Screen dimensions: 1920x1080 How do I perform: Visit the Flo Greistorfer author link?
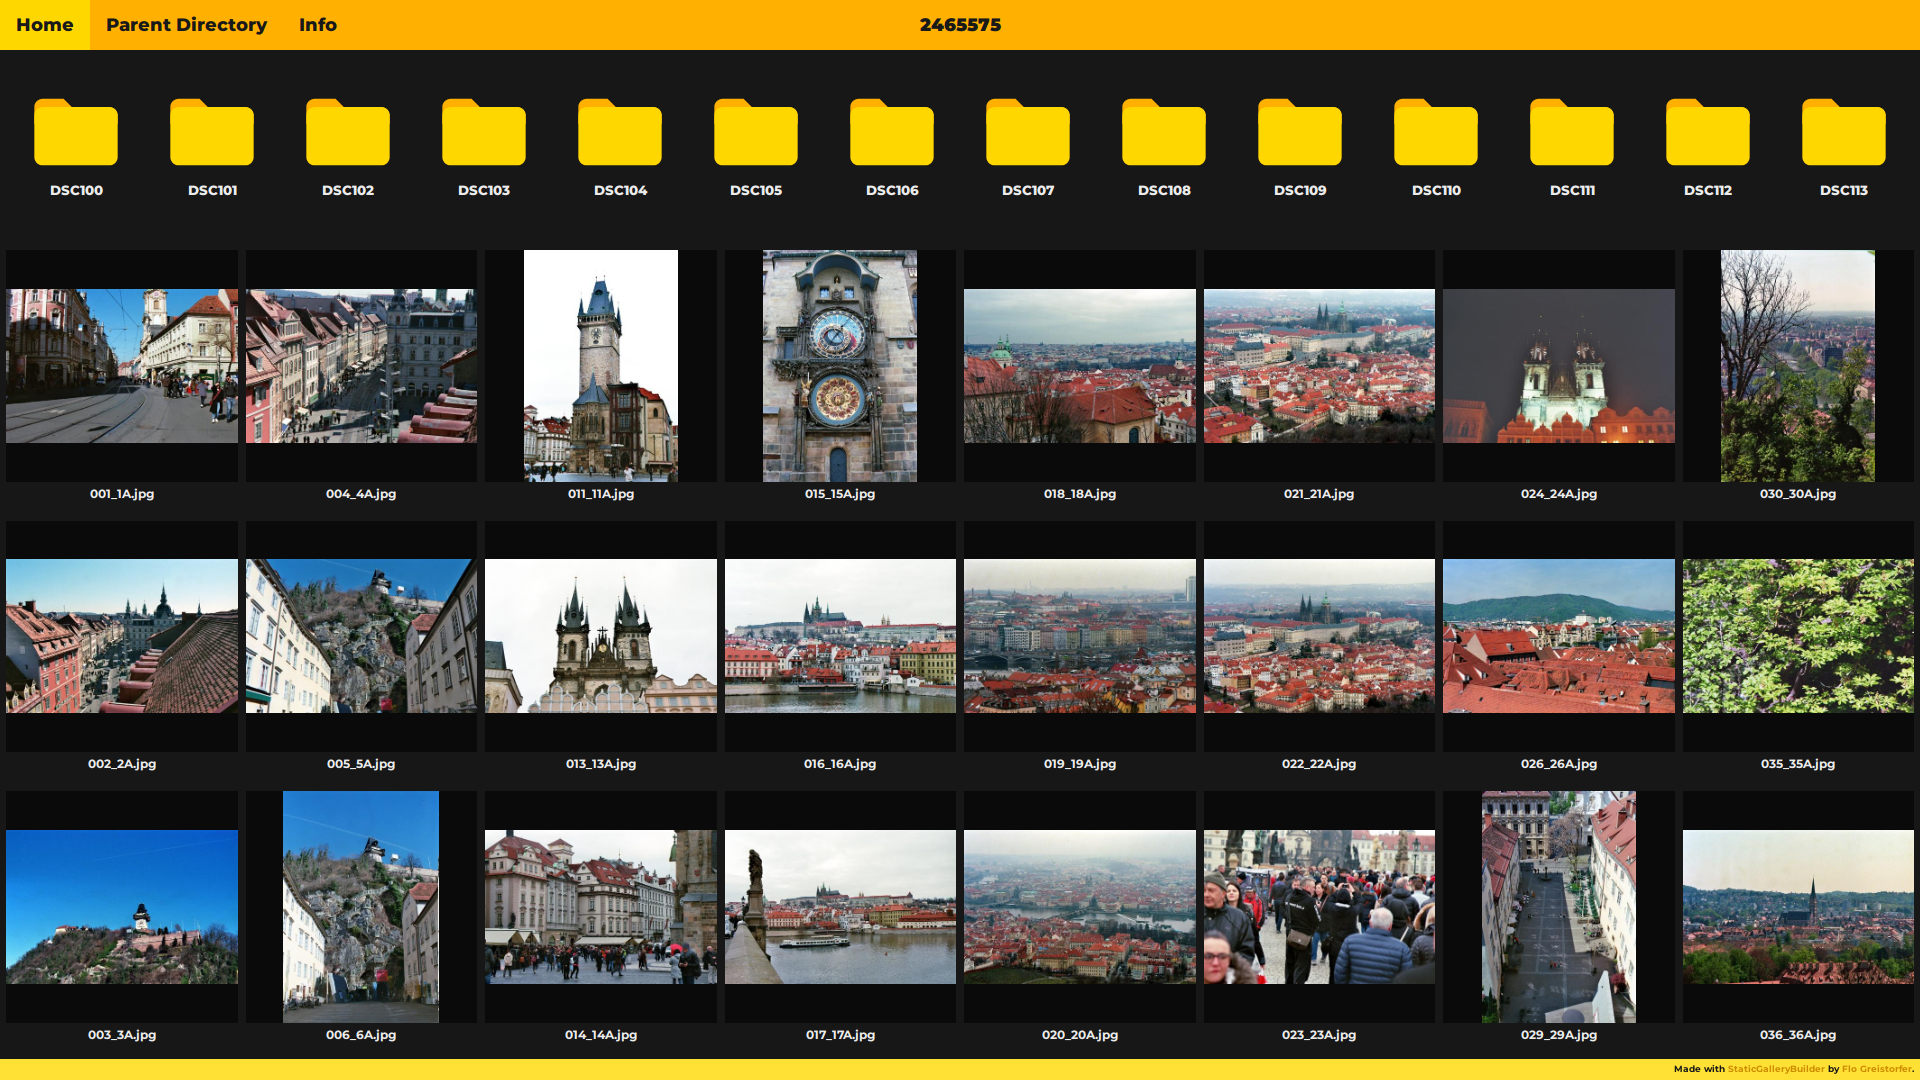[x=1876, y=1069]
